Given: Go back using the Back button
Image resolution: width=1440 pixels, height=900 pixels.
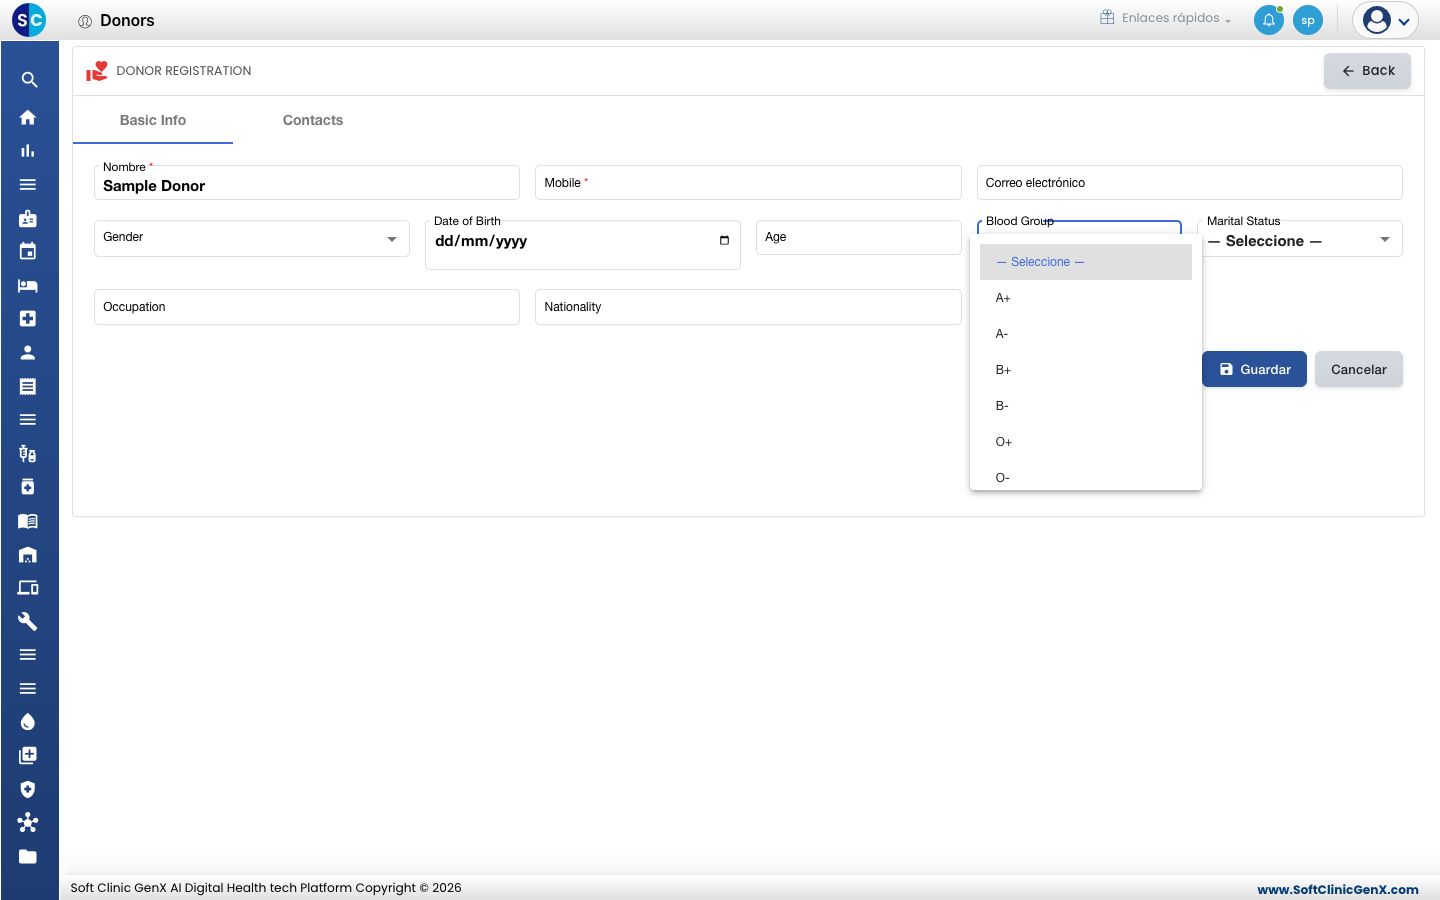Looking at the screenshot, I should [x=1367, y=71].
